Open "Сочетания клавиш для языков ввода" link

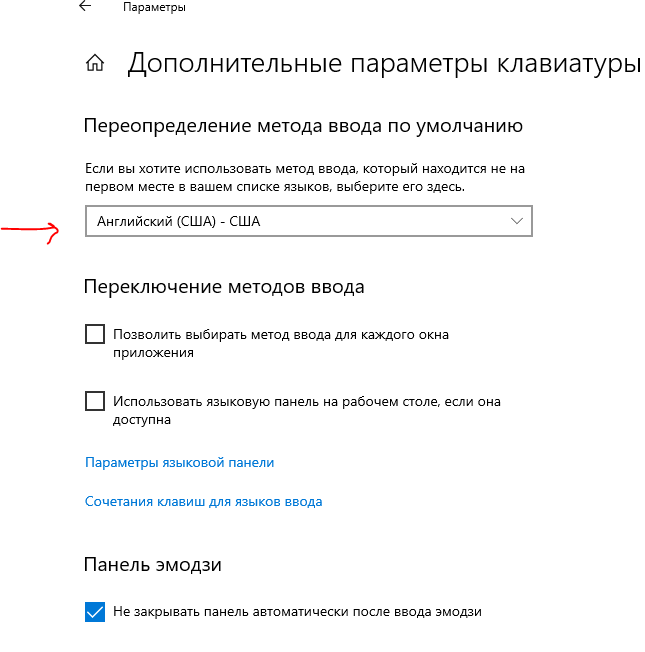[x=204, y=501]
